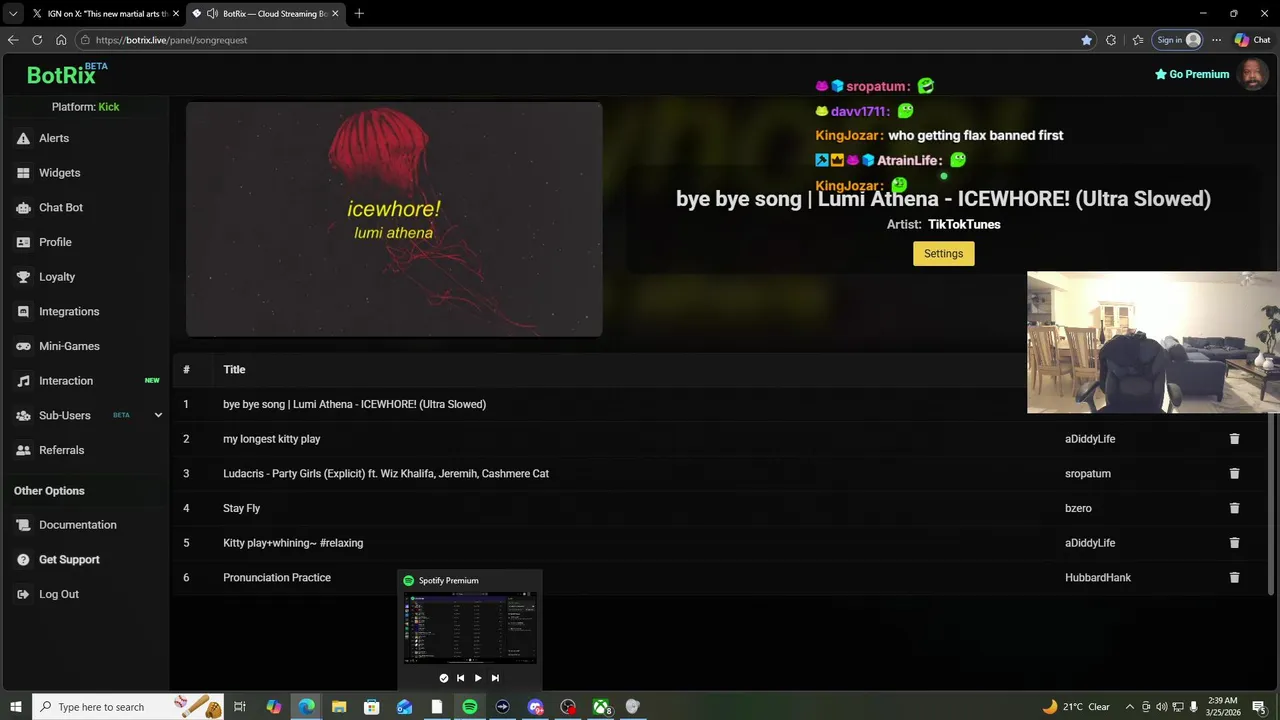Click requester name 'HubbardHank'
Image resolution: width=1280 pixels, height=720 pixels.
point(1098,577)
